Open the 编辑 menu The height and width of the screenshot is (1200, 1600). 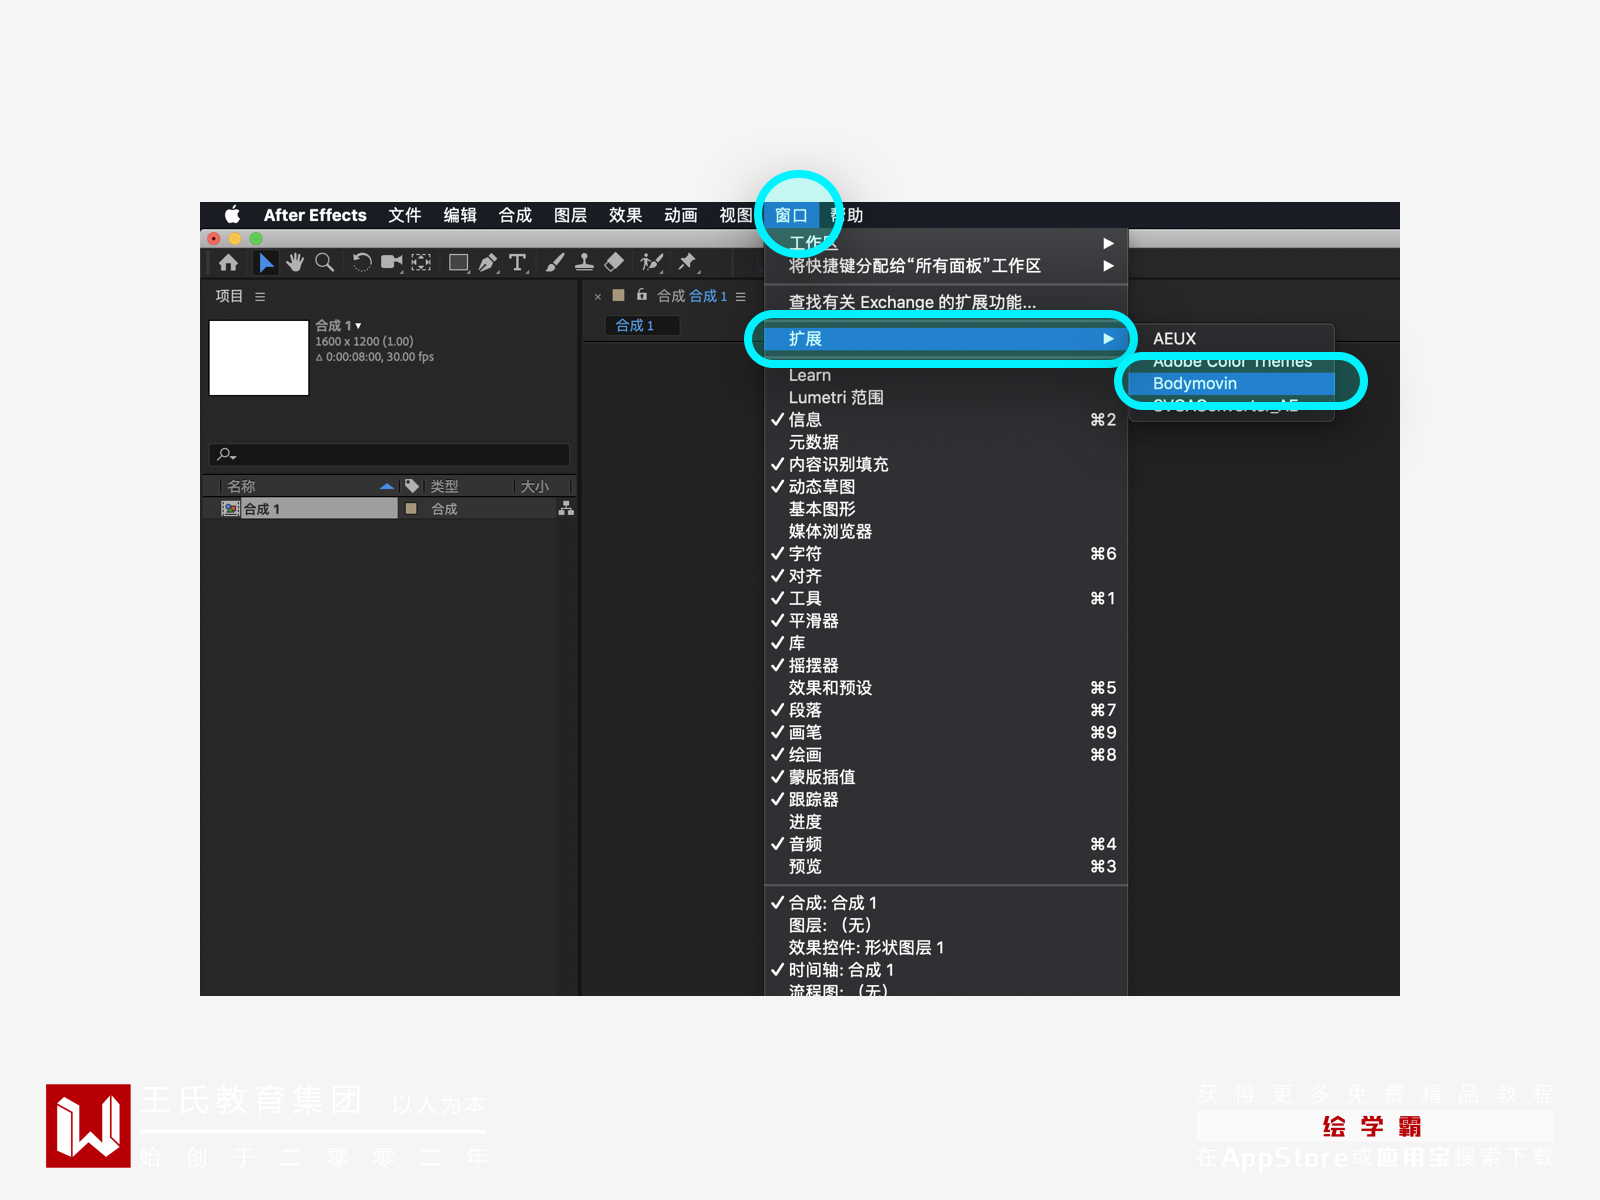tap(460, 215)
